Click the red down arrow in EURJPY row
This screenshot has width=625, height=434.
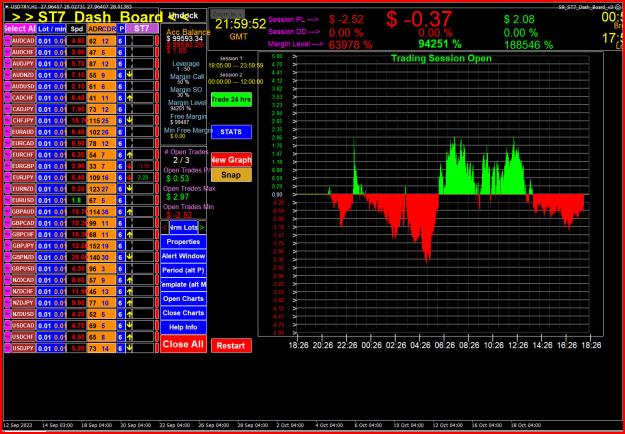click(130, 177)
